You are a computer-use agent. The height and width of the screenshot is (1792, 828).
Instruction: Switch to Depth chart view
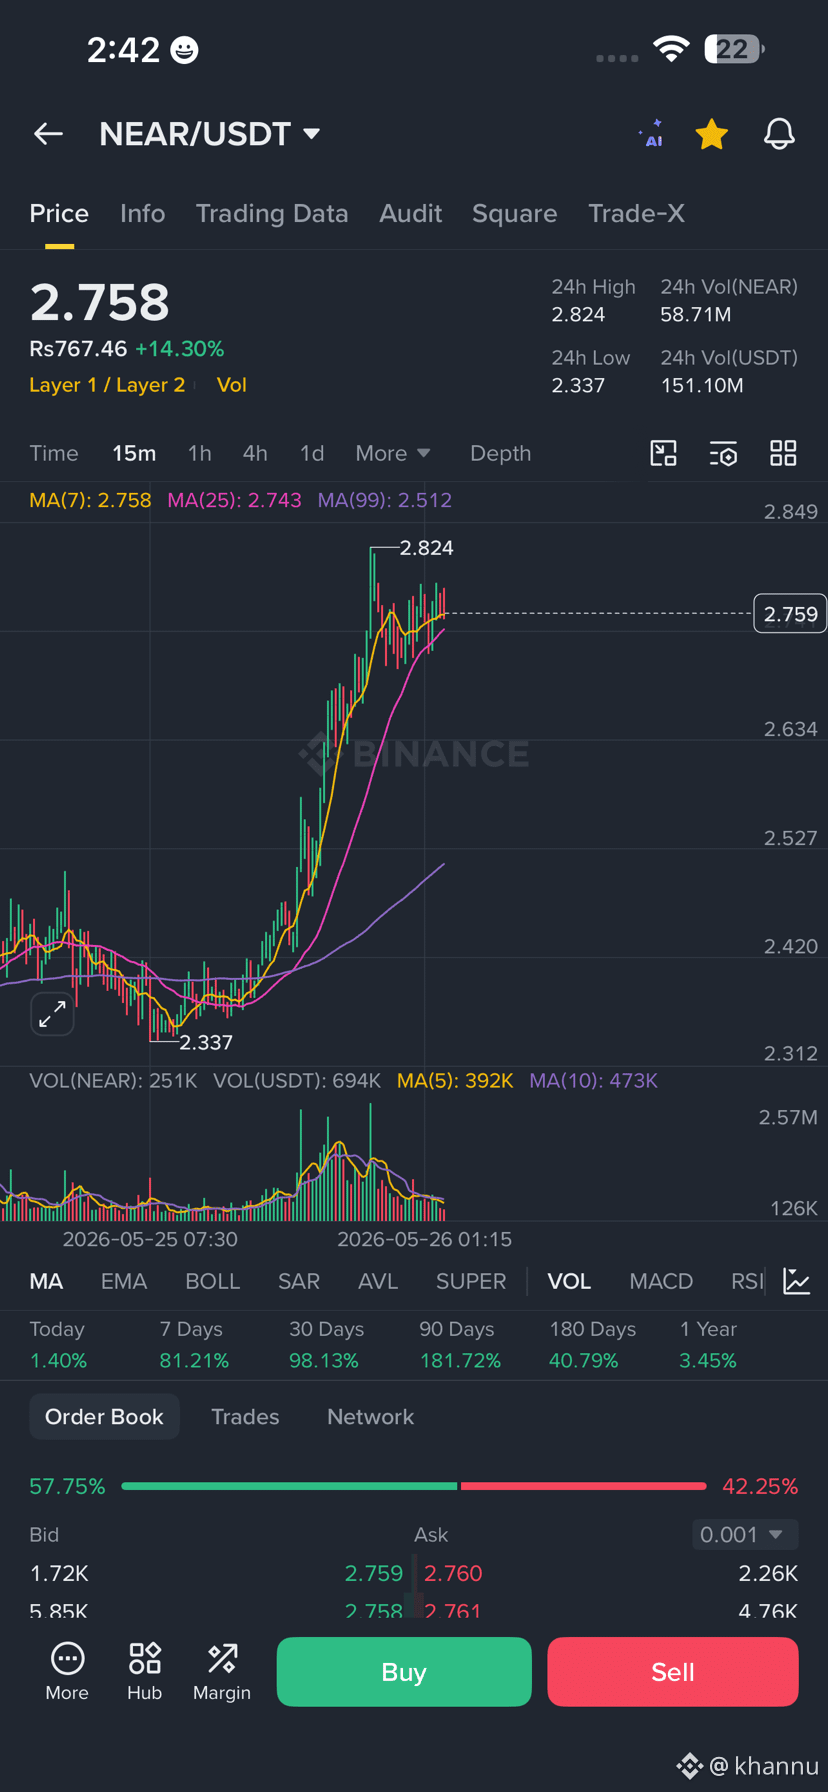[500, 453]
